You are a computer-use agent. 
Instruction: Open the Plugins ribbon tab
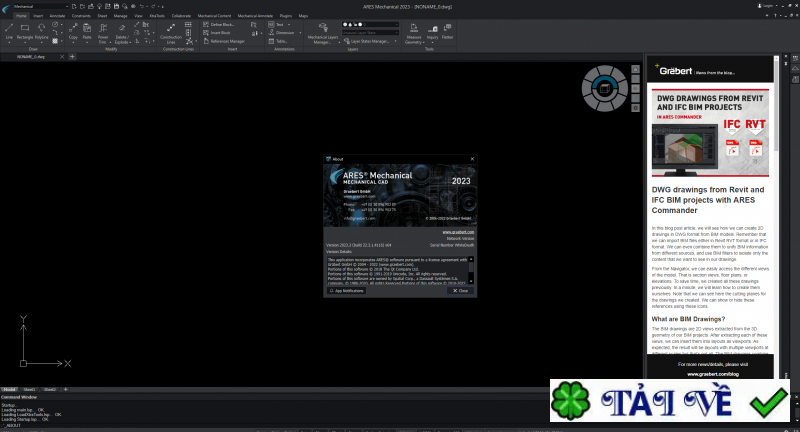coord(286,16)
